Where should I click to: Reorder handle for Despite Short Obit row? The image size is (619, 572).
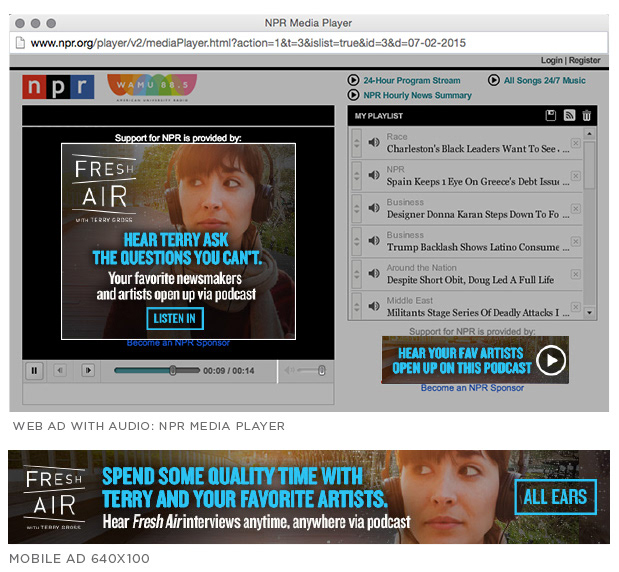356,274
